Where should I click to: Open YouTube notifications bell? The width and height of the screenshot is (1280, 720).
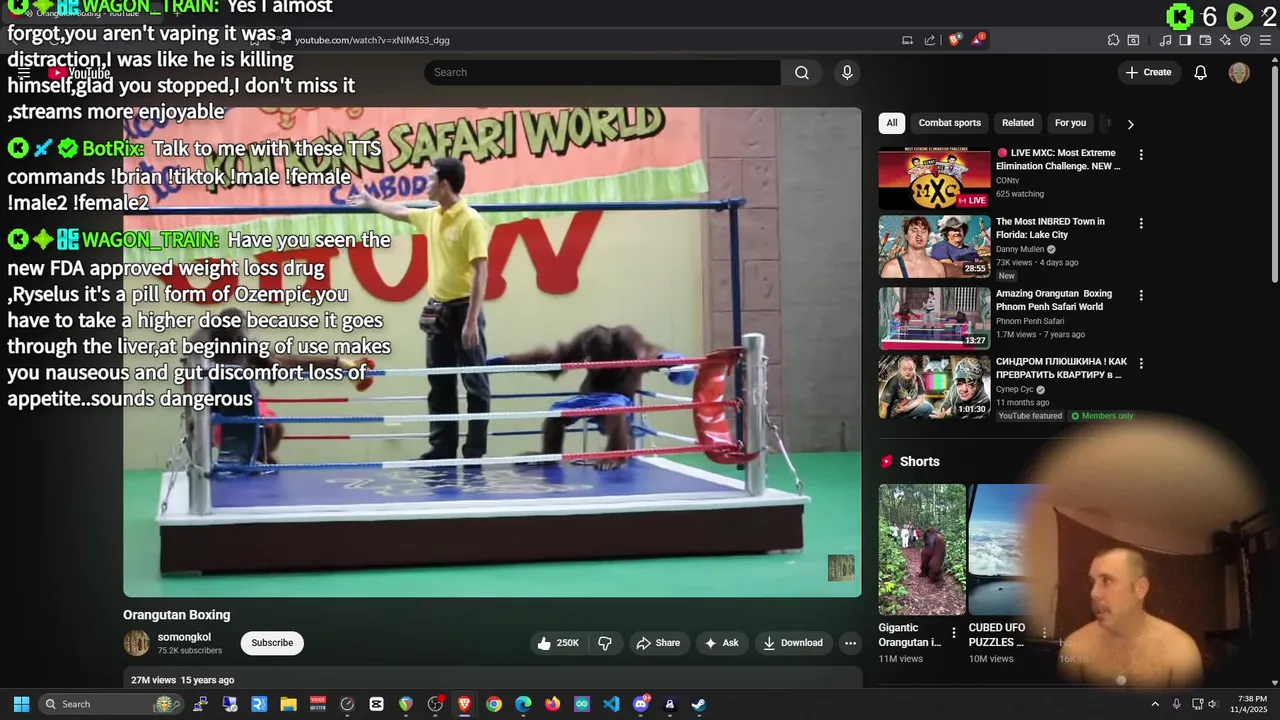pyautogui.click(x=1201, y=72)
